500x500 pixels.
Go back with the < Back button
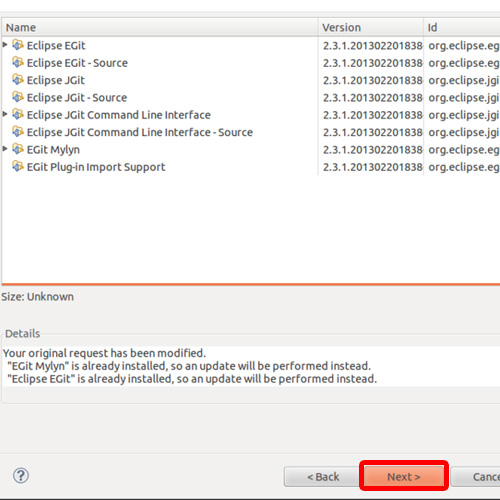click(321, 477)
